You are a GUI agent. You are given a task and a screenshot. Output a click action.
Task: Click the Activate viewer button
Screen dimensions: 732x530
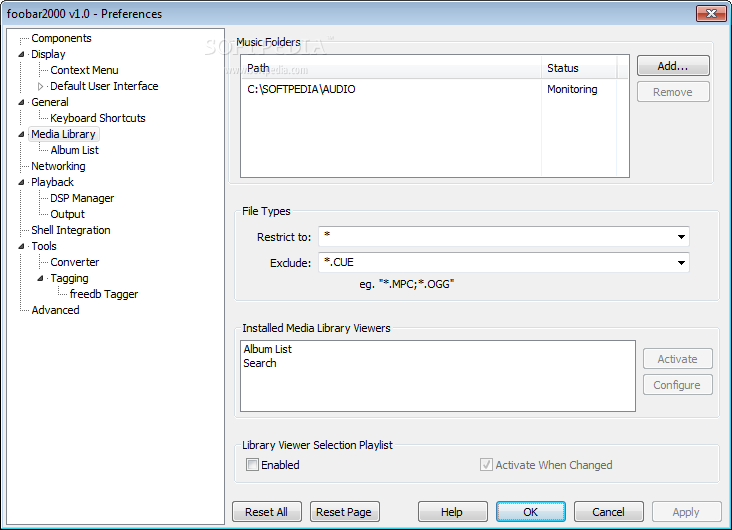(677, 359)
